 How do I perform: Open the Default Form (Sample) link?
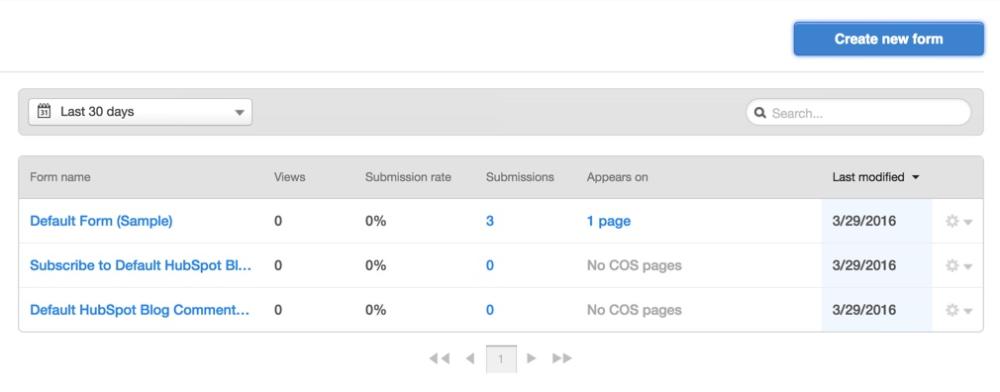pyautogui.click(x=101, y=221)
